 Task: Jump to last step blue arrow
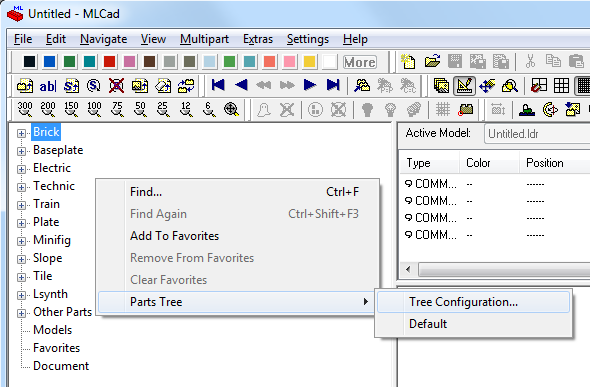coord(333,85)
